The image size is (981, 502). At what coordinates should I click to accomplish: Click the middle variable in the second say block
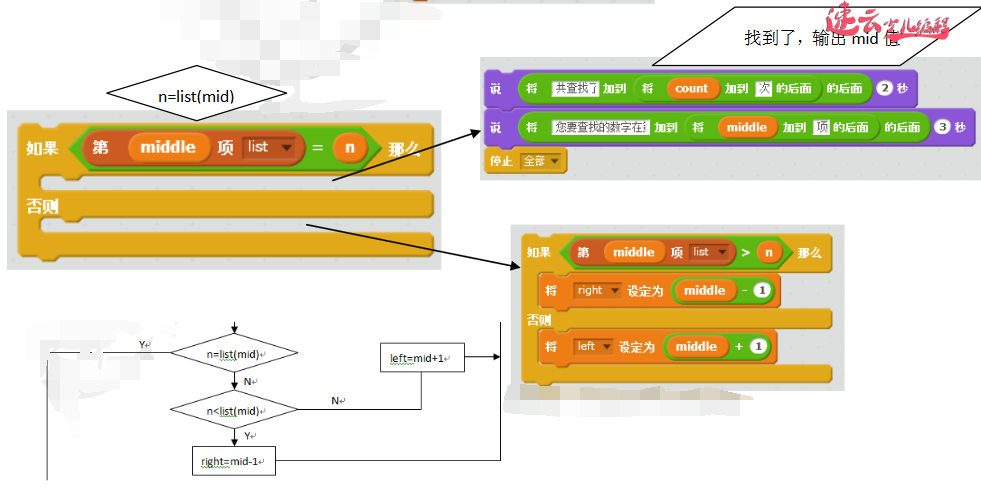pos(746,128)
